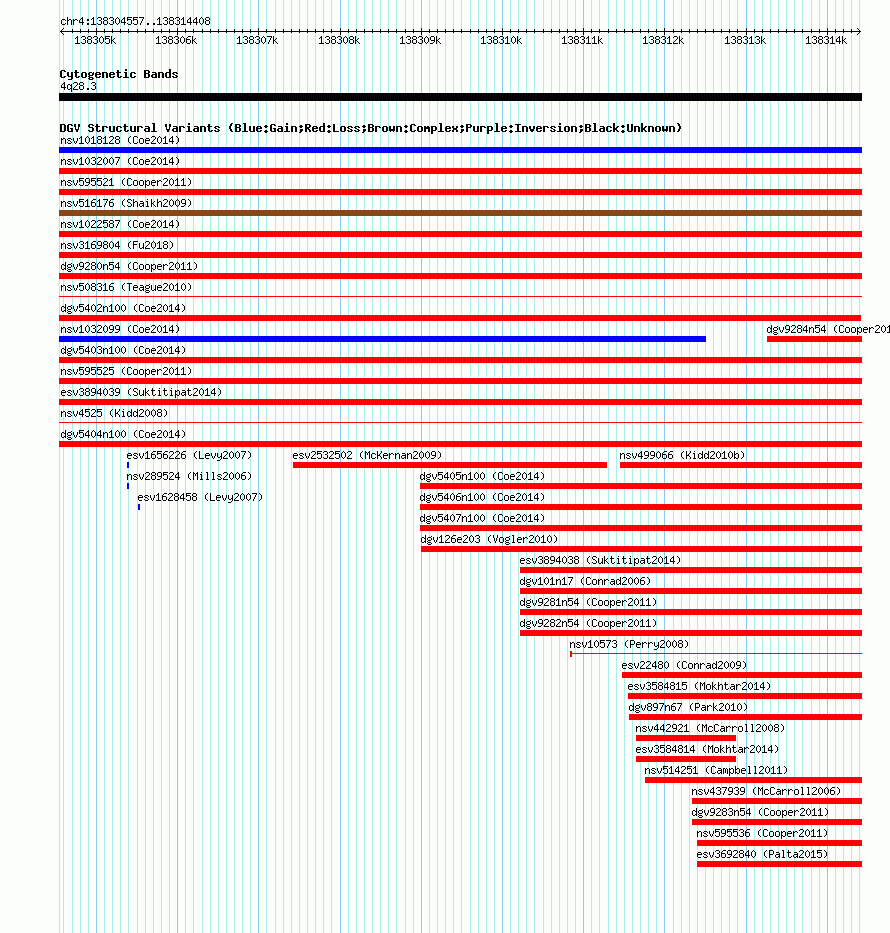Select esv3584815 (Mokhtar2014) variant
This screenshot has height=933, width=890.
699,686
